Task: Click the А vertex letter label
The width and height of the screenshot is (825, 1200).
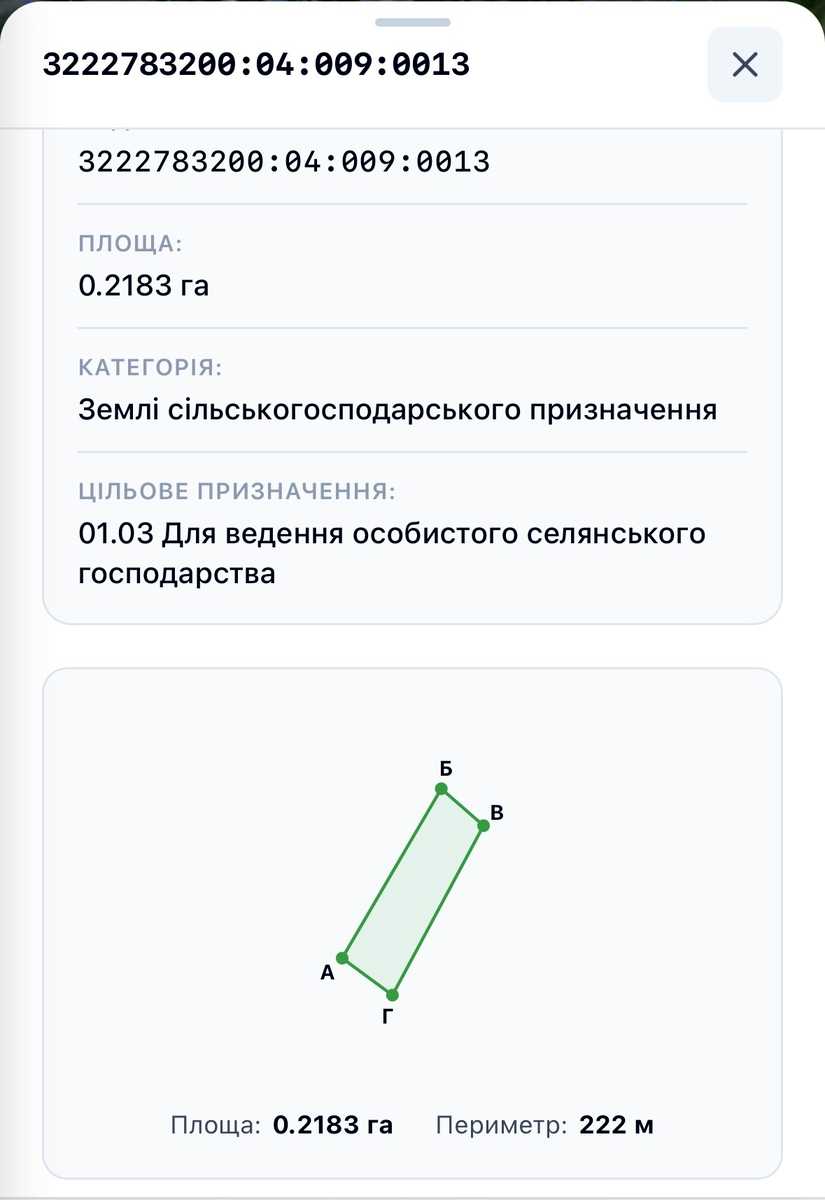Action: pyautogui.click(x=327, y=972)
